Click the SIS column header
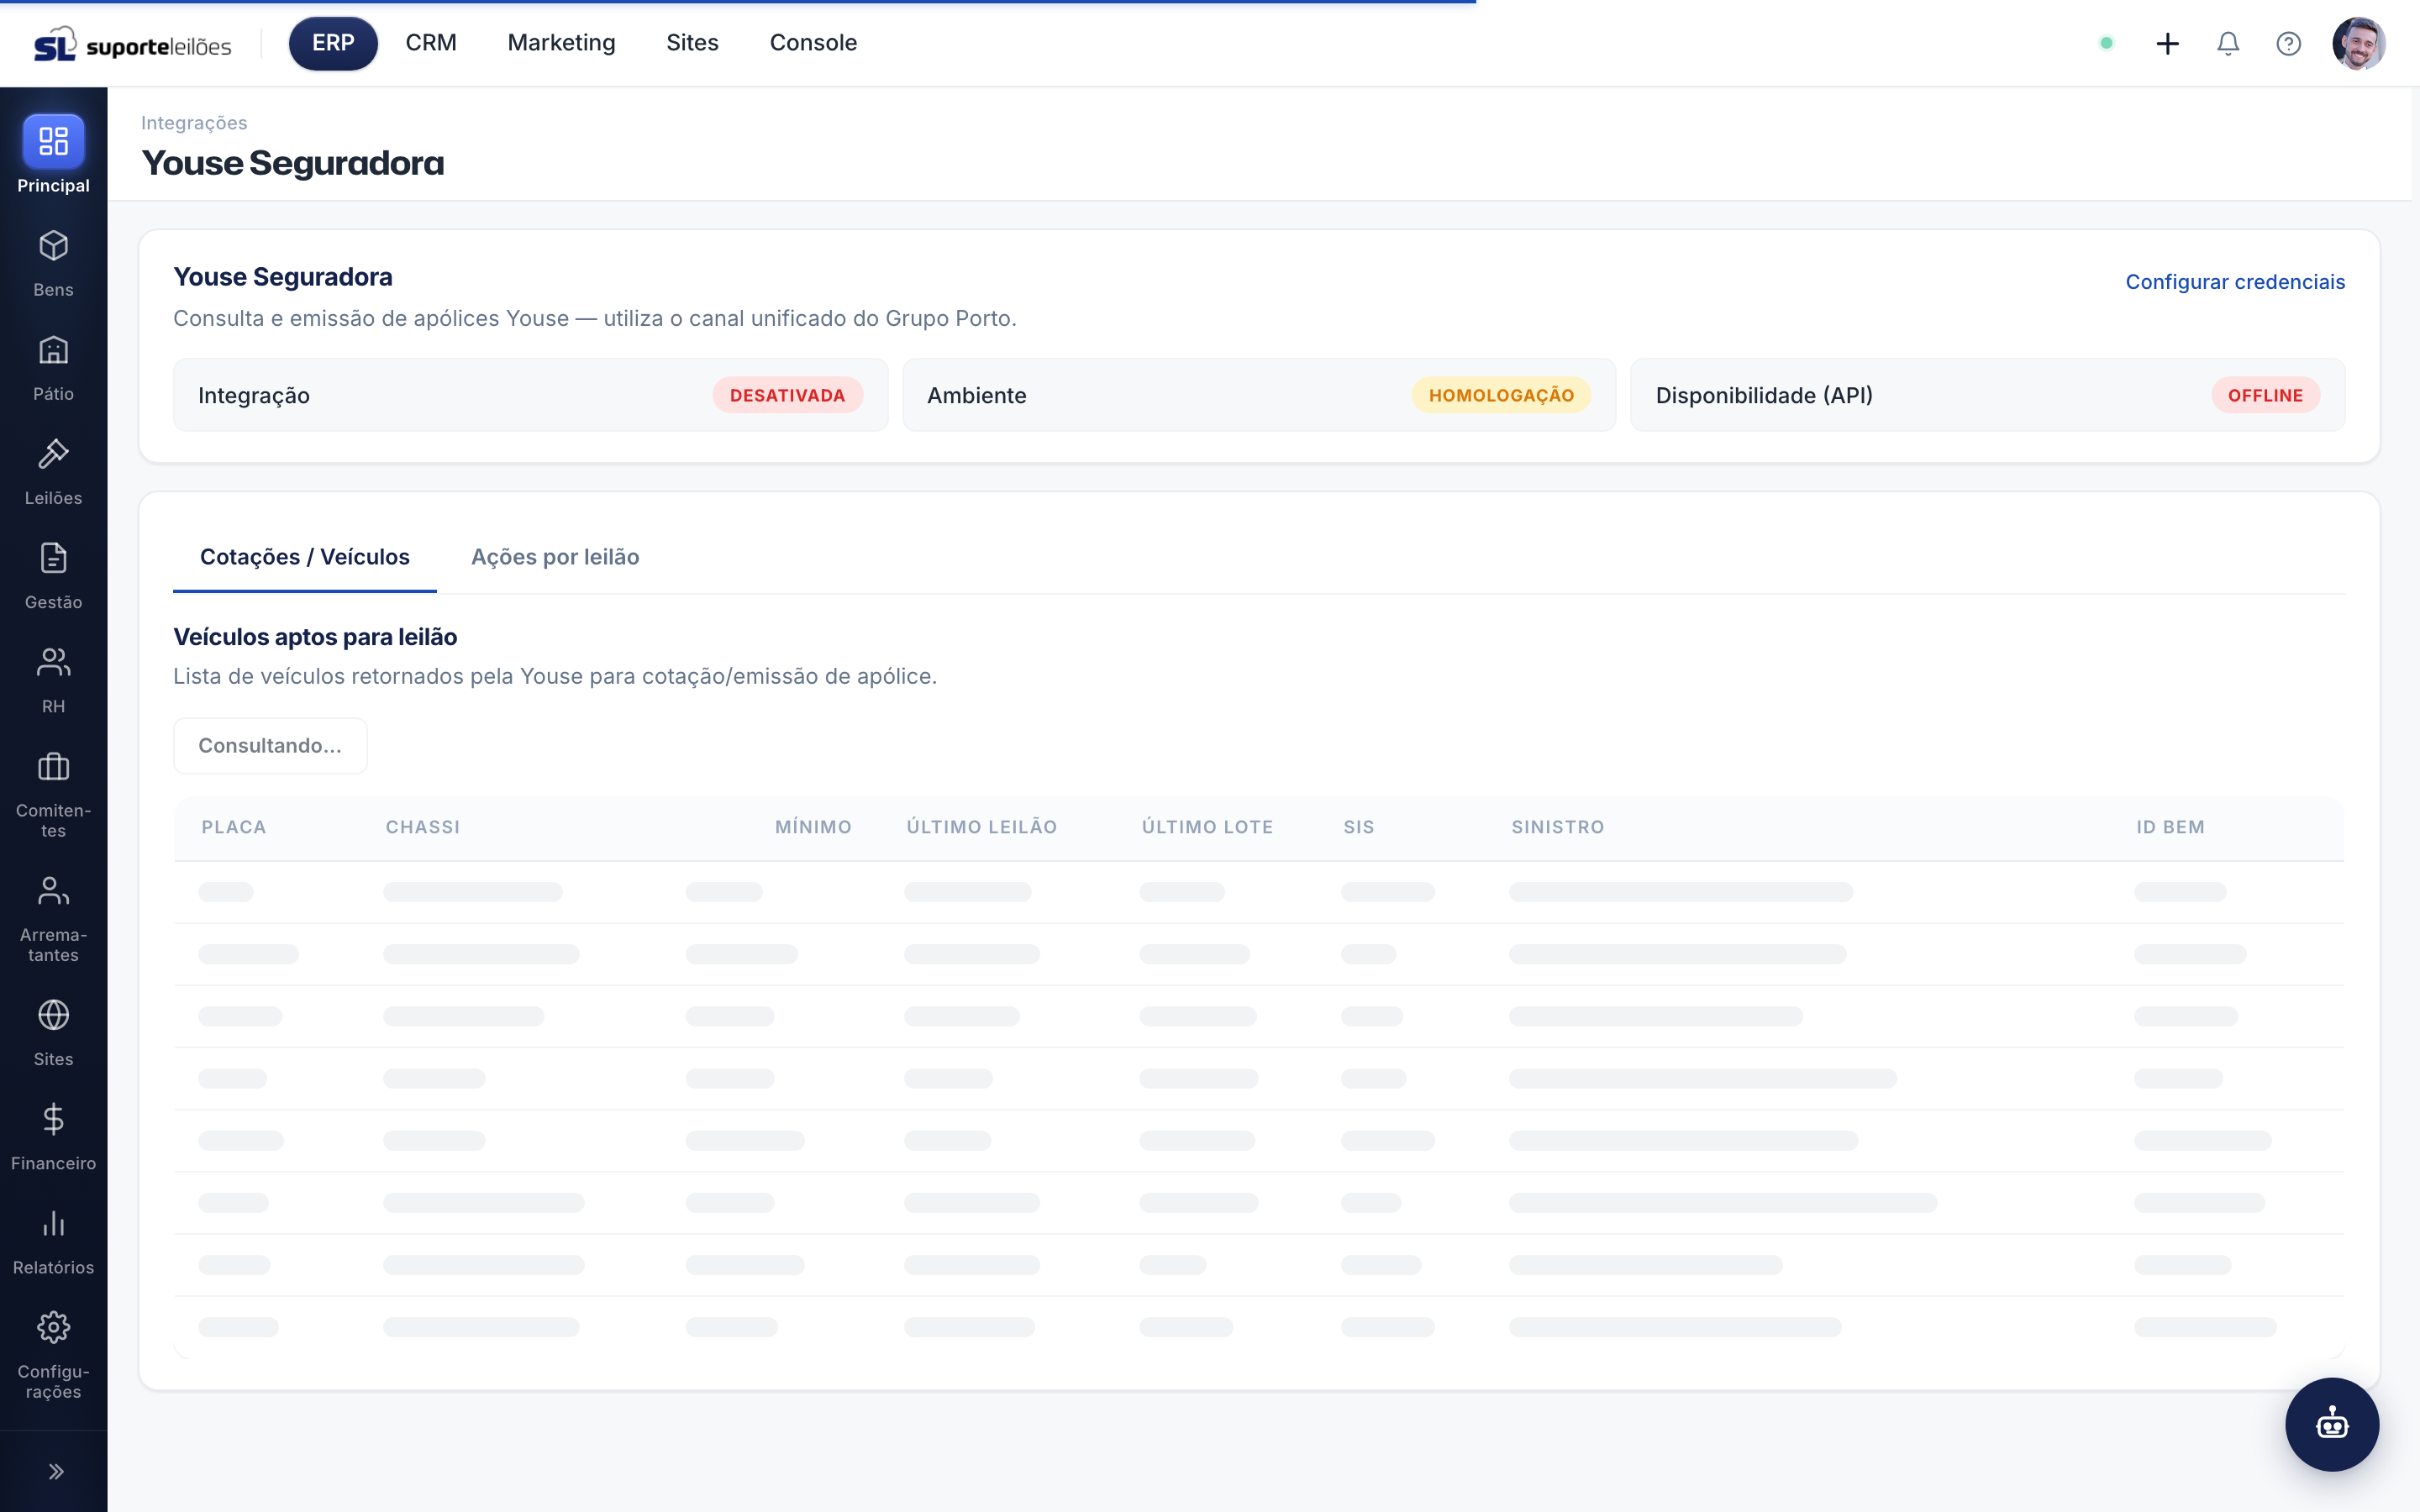Viewport: 2420px width, 1512px height. 1359,827
